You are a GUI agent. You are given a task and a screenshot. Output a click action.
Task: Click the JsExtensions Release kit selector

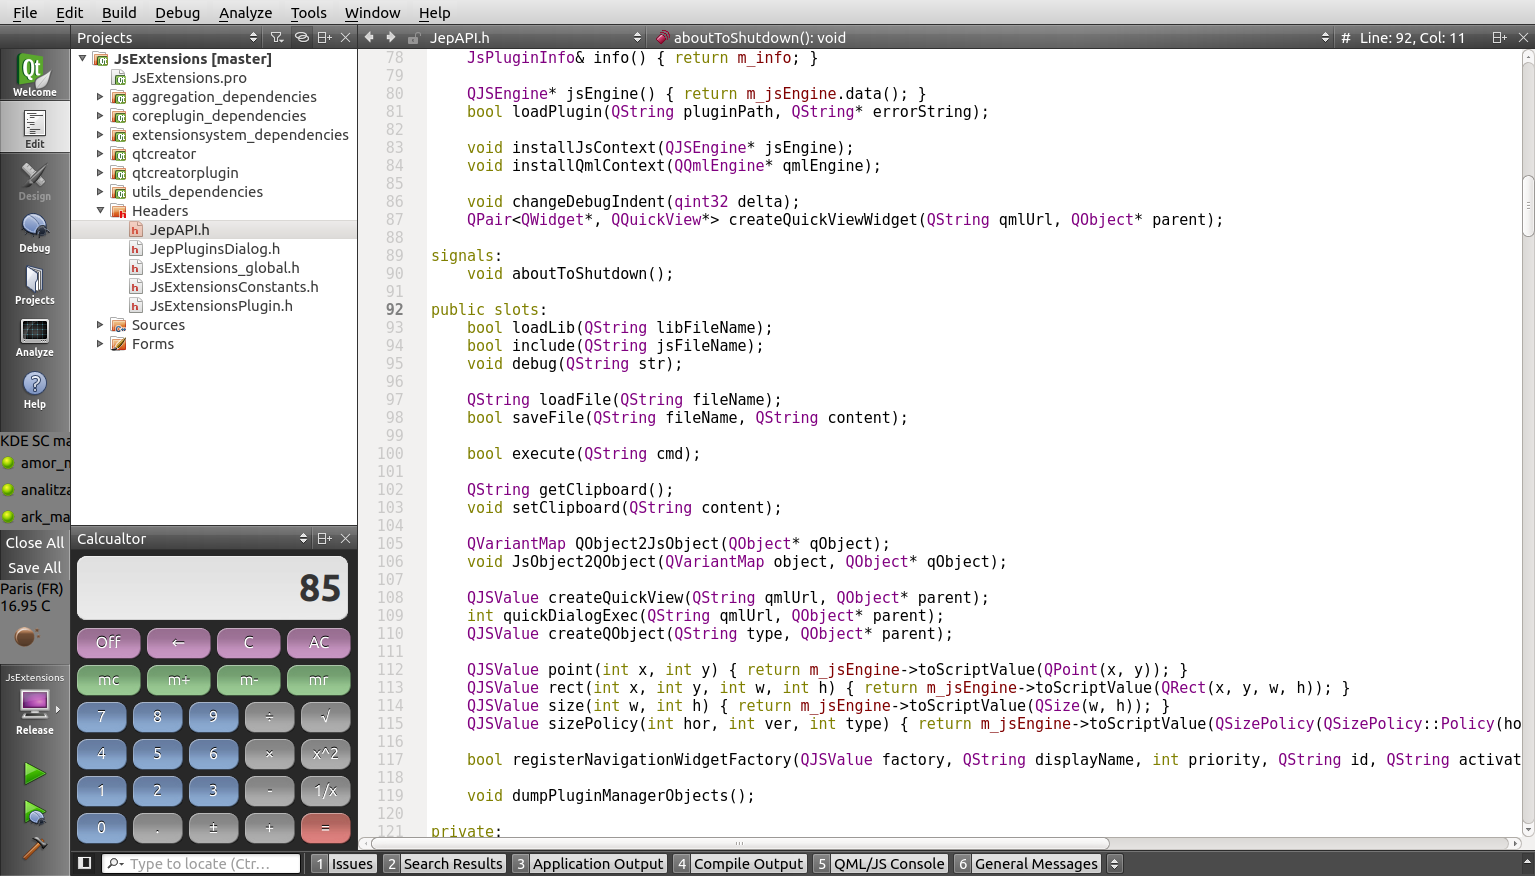[34, 704]
